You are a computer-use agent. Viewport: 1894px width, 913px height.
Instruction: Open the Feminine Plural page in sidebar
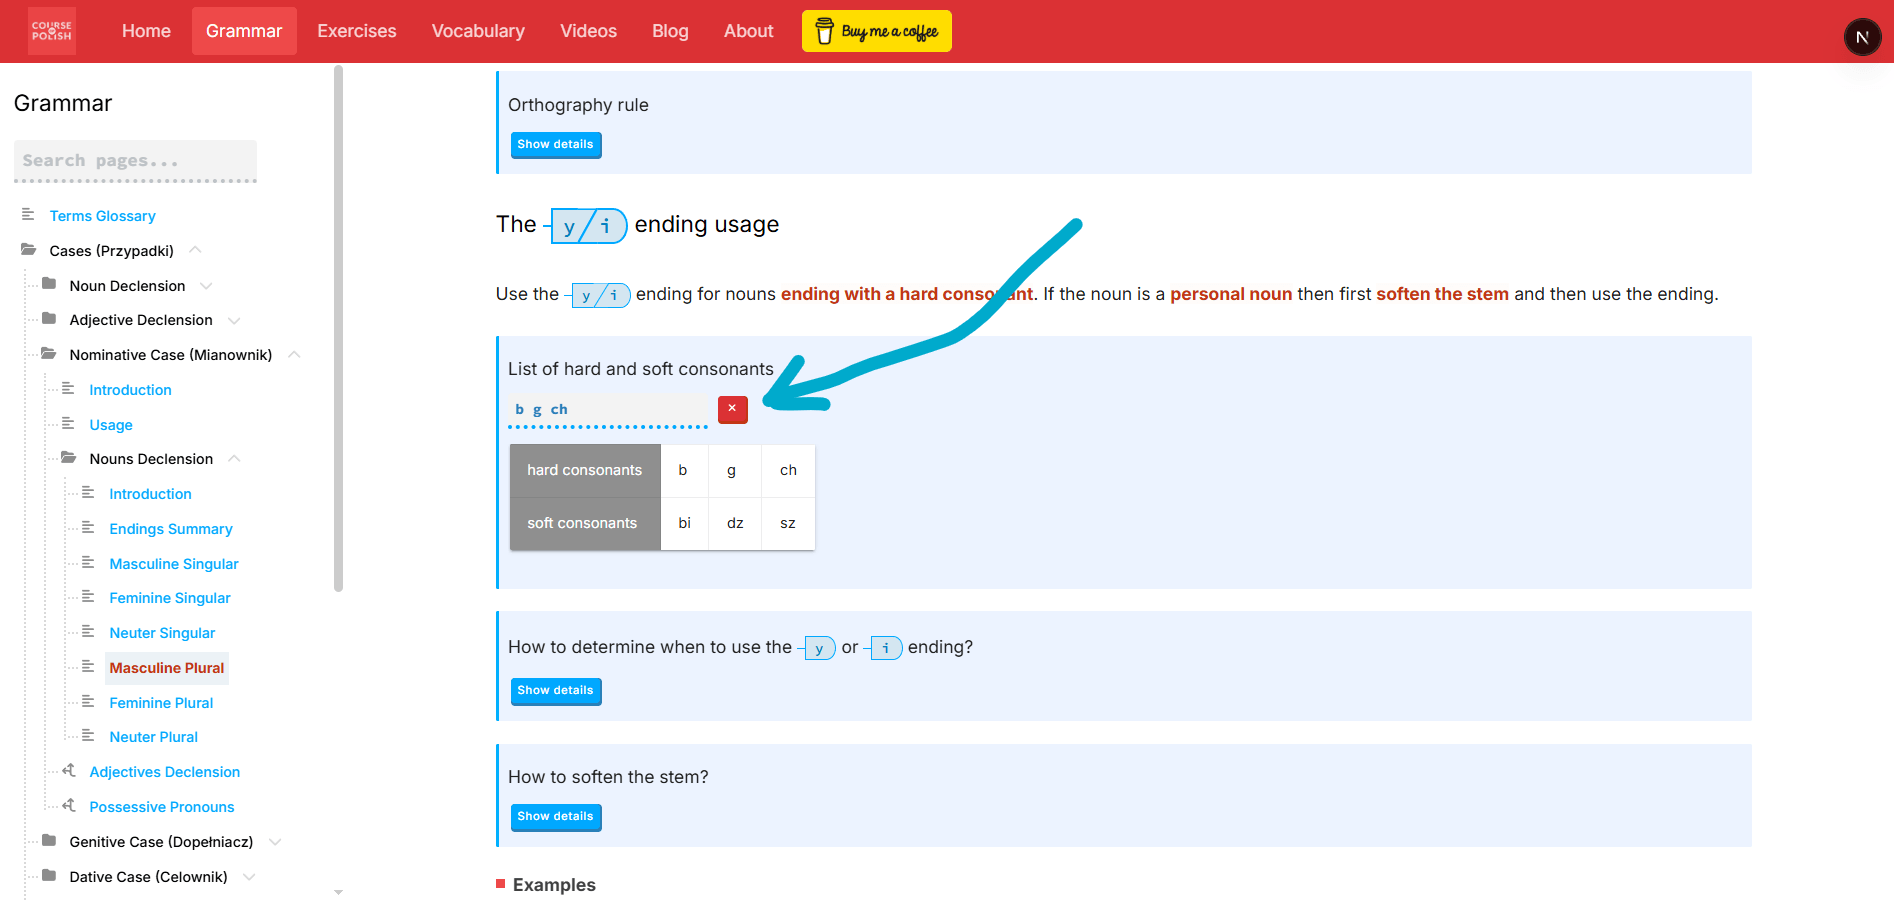(x=161, y=702)
